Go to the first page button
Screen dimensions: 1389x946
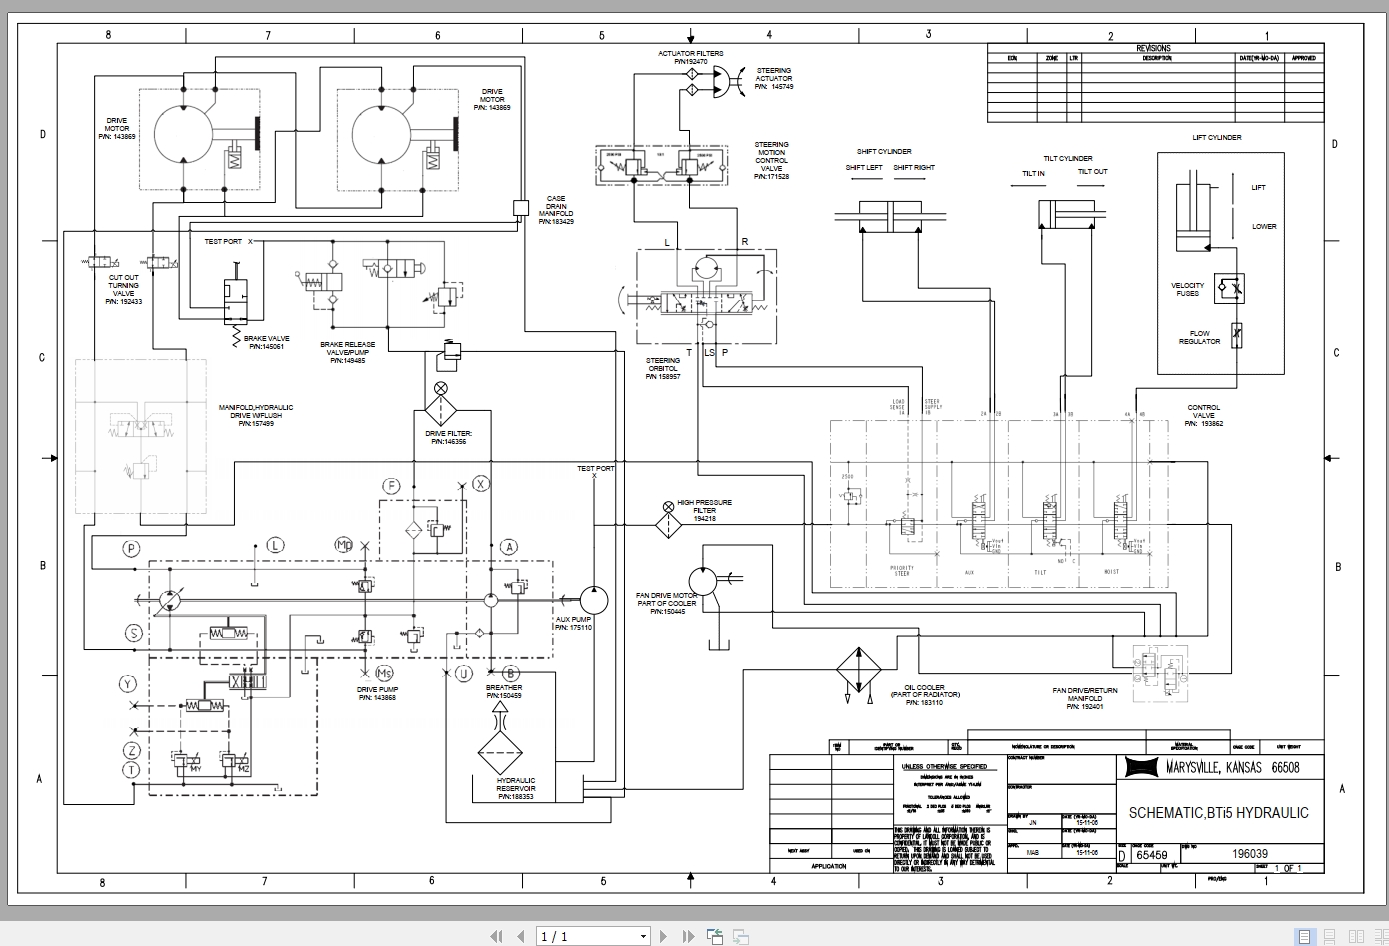click(x=496, y=936)
